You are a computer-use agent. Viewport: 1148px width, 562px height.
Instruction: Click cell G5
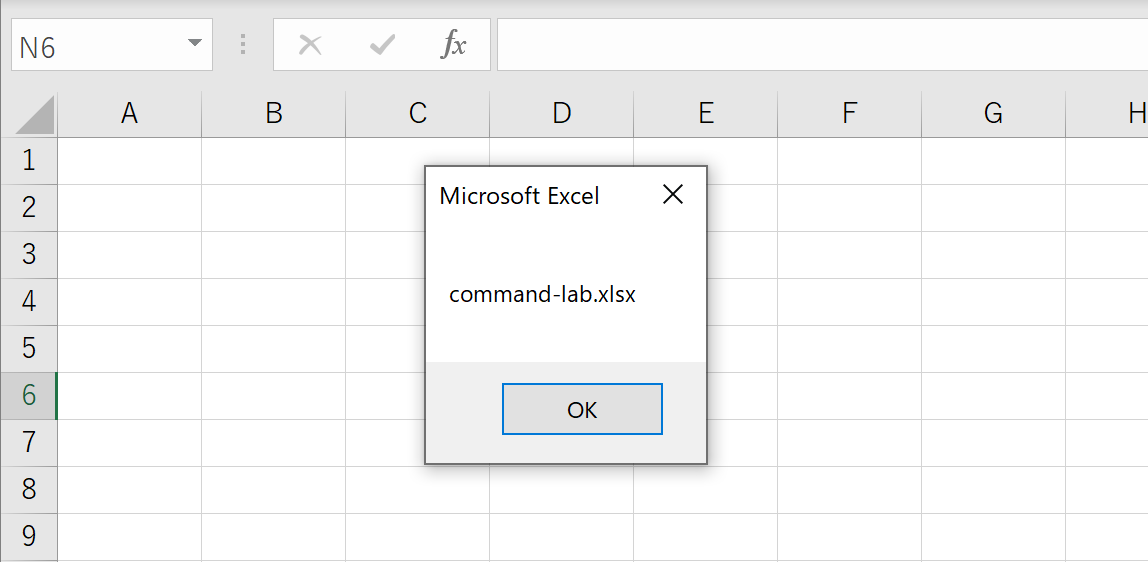994,348
